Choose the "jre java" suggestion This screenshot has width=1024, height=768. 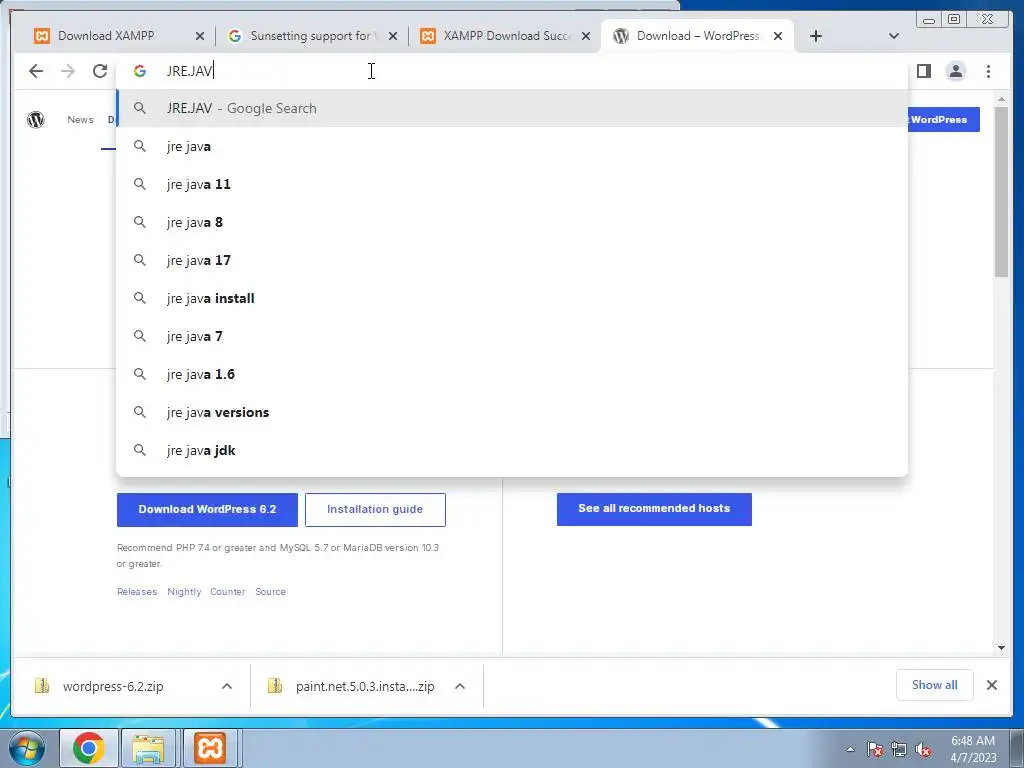click(x=512, y=146)
